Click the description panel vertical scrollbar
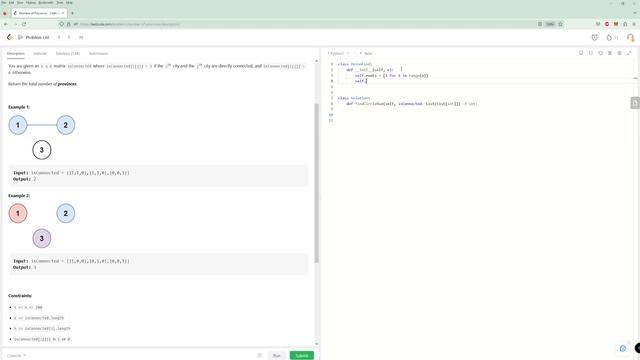 [x=316, y=183]
